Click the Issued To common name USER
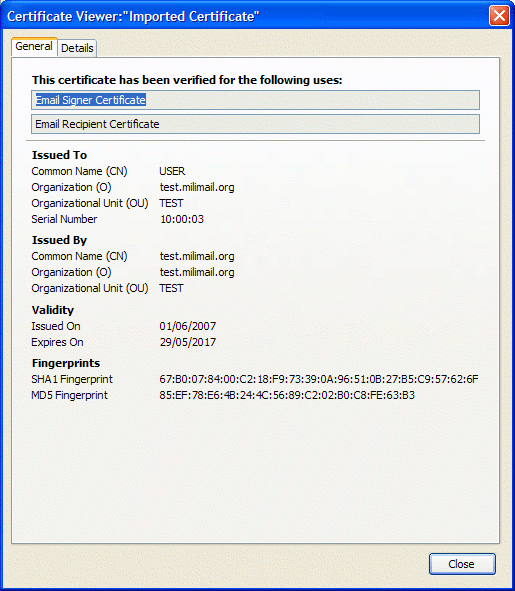This screenshot has width=515, height=591. click(172, 171)
